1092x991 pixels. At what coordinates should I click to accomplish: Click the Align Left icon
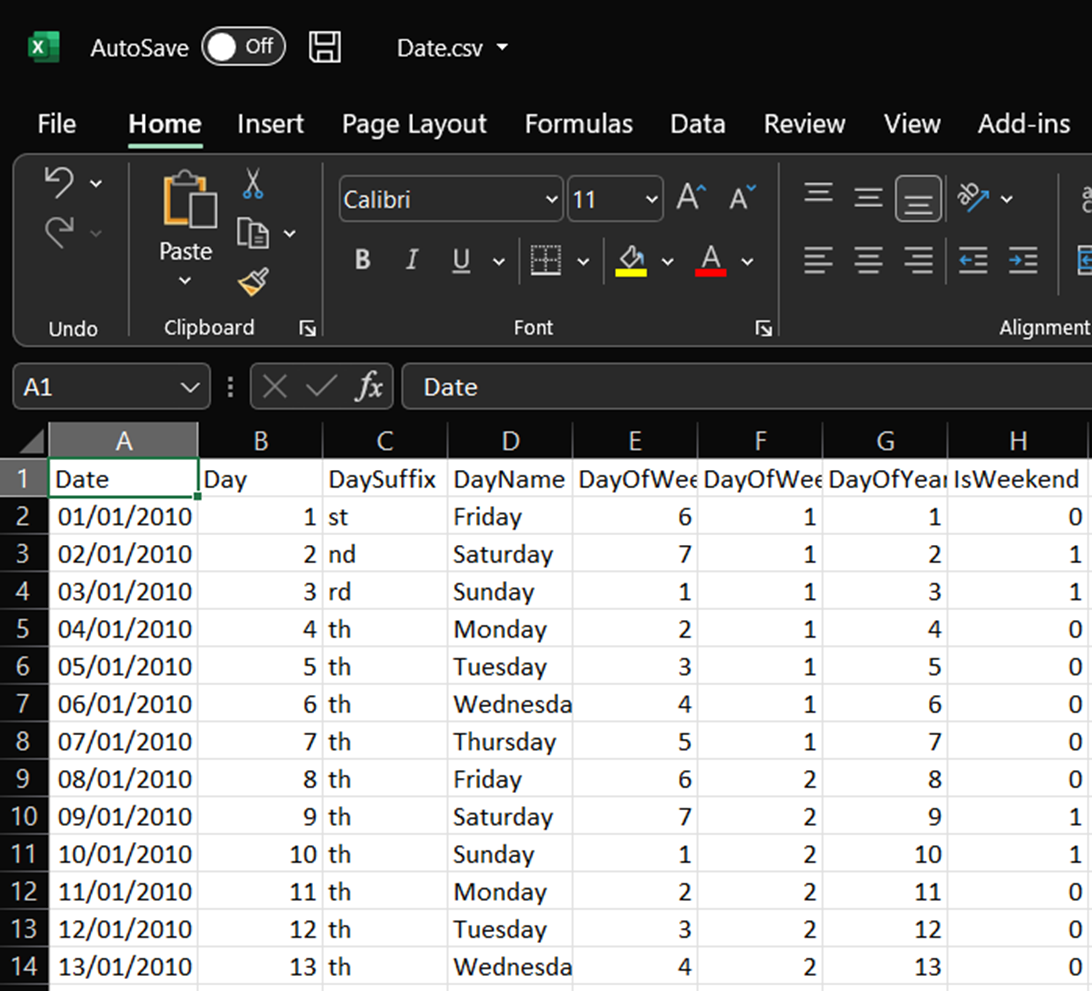tap(818, 261)
